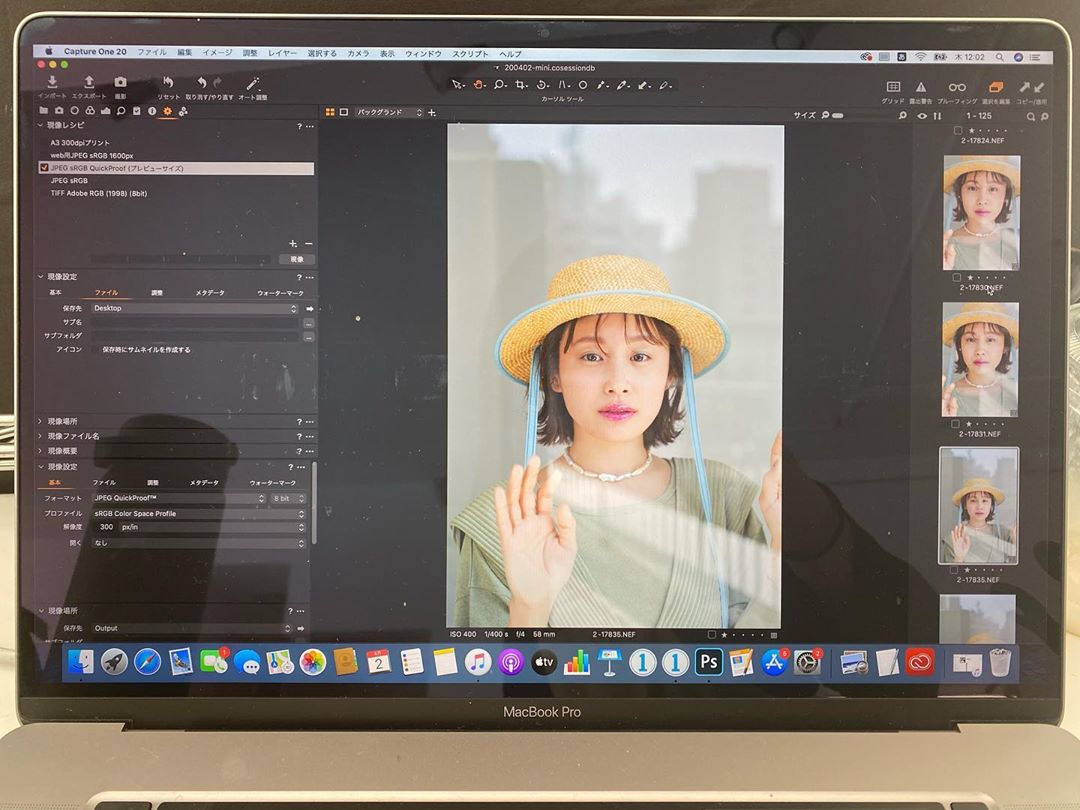Screen dimensions: 1080x810
Task: Open the sRGB Color Space Profile dropdown
Action: tap(198, 513)
